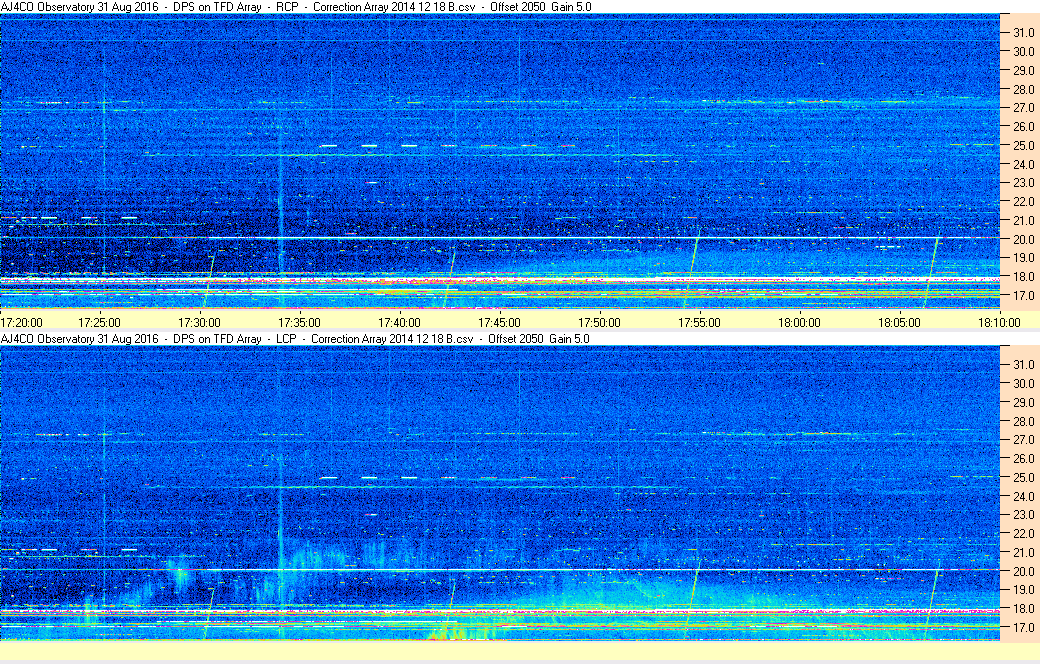Select the 27.0 frequency label in LCP panel
Viewport: 1040px width, 664px height.
point(1023,440)
